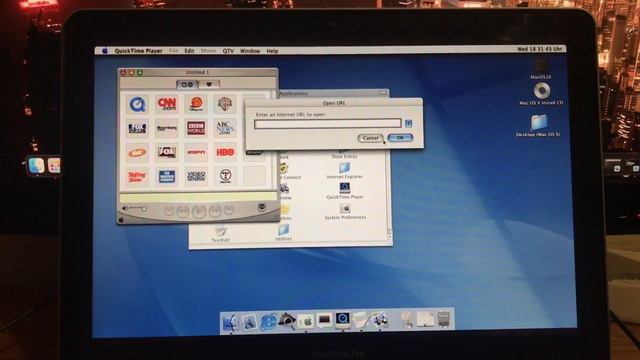Click the QuickTime Player icon in the Dock
The image size is (640, 360).
pos(342,320)
